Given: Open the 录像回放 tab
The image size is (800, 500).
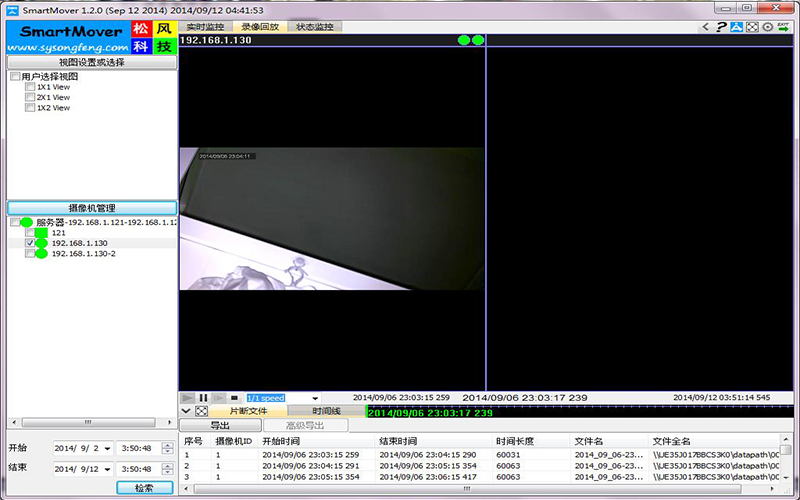Looking at the screenshot, I should tap(260, 27).
